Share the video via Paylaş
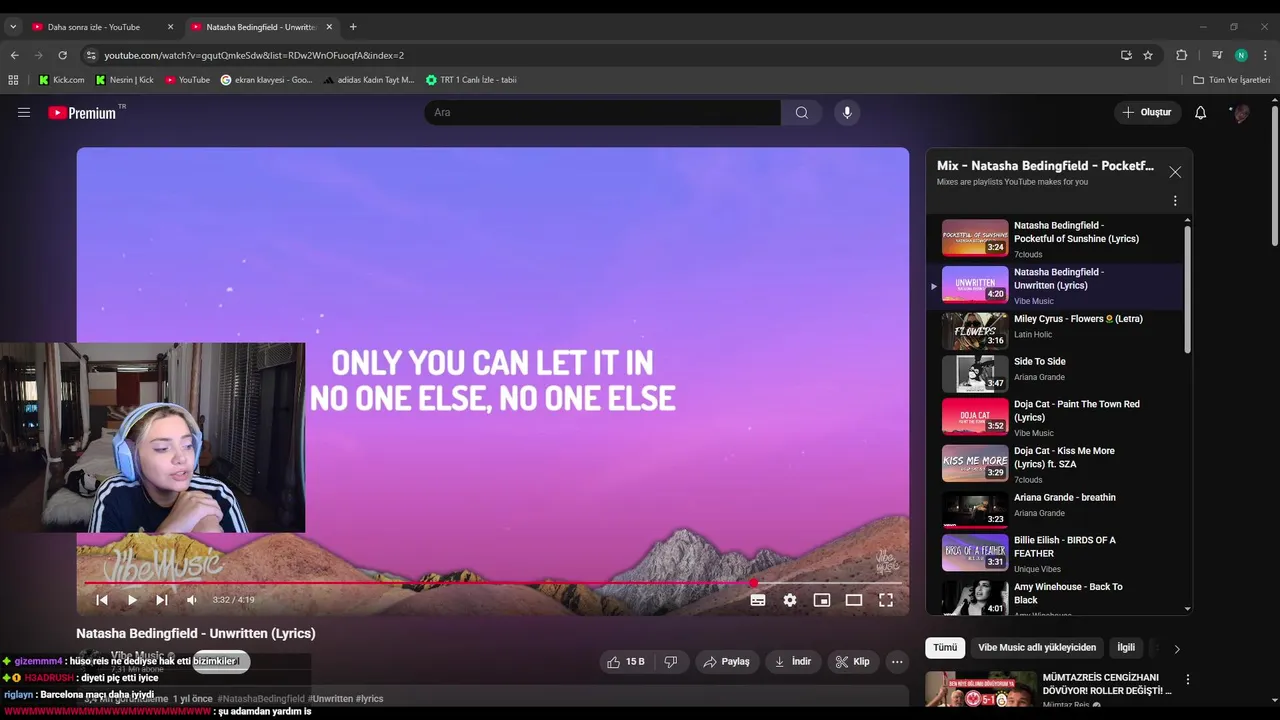 [727, 662]
